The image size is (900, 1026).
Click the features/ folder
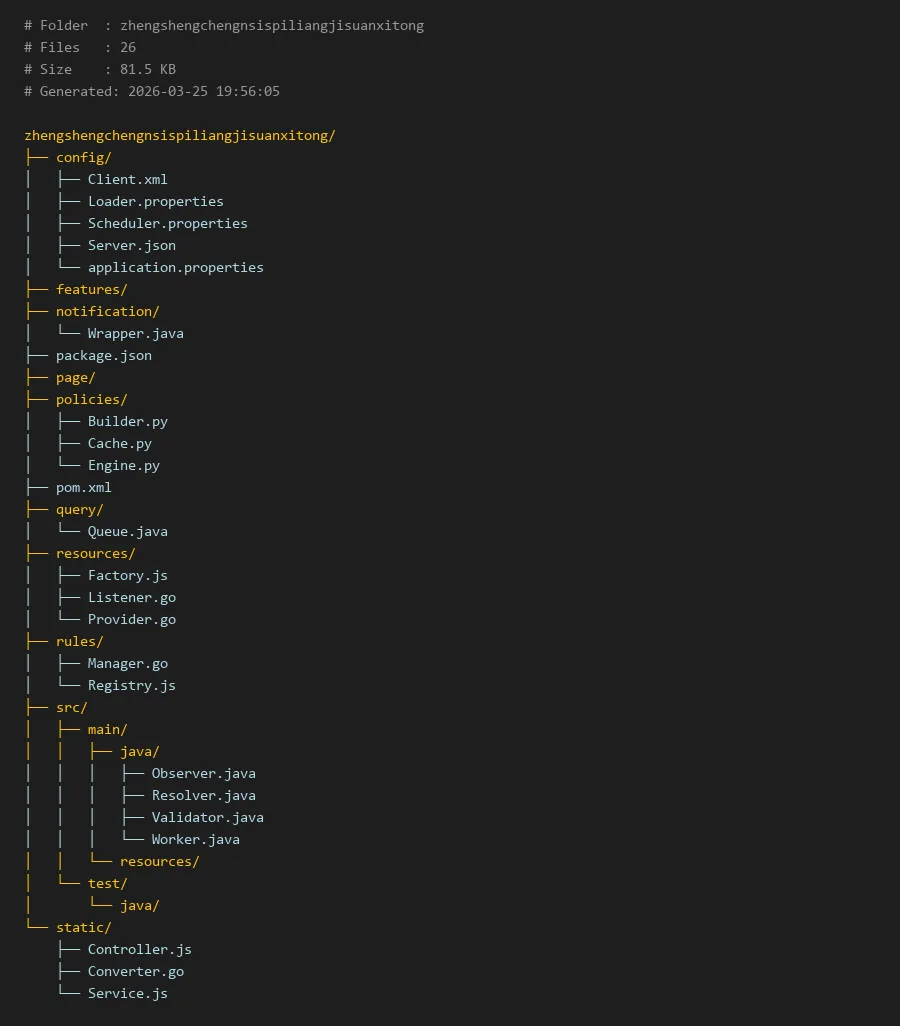pos(91,289)
